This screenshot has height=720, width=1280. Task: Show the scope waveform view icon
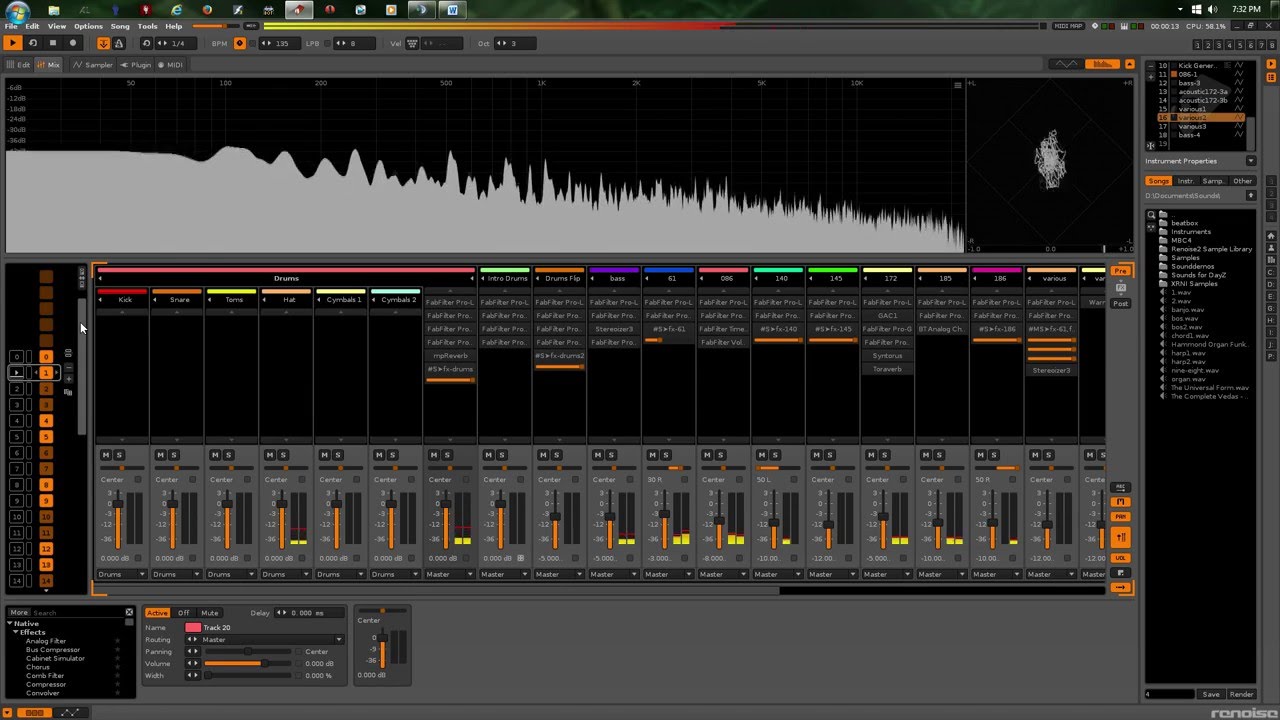(1067, 64)
